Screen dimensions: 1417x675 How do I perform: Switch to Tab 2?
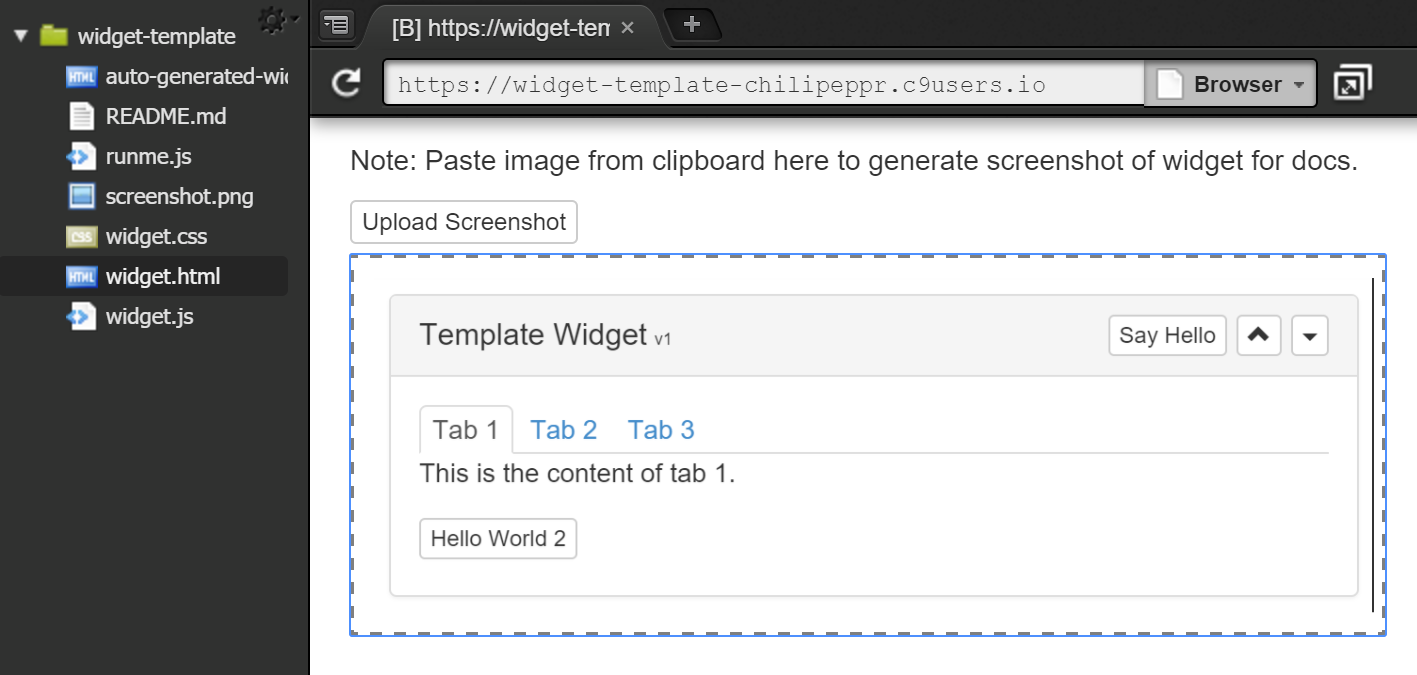[x=563, y=430]
